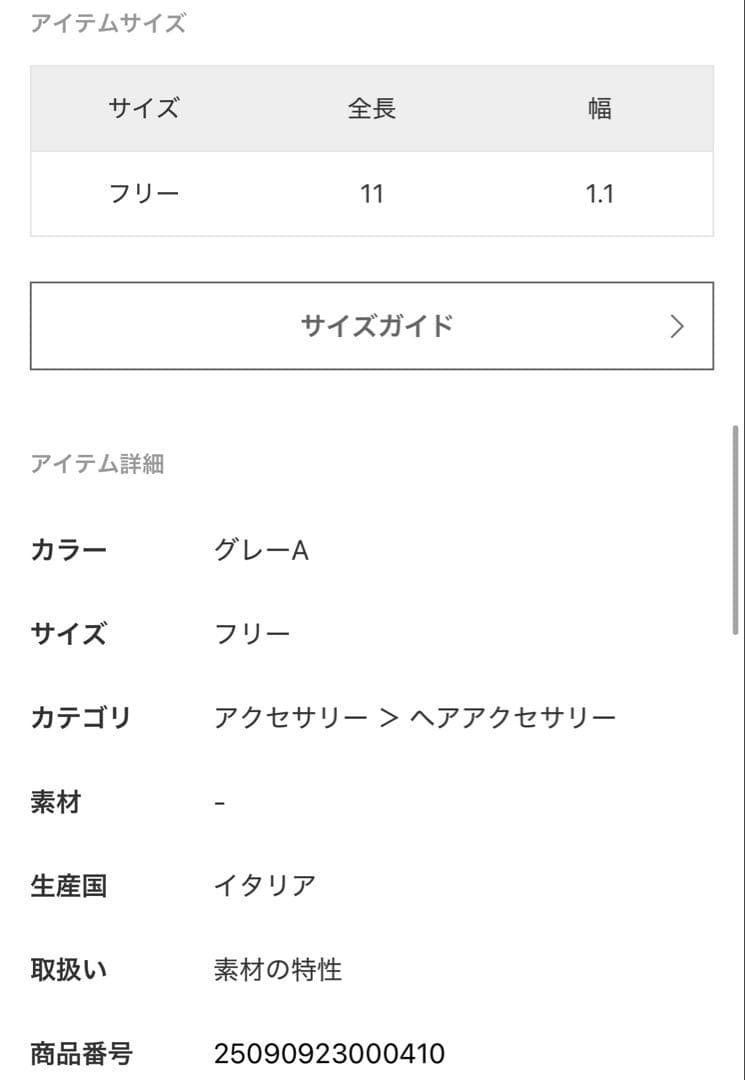Open the アクセサリー category link

point(290,718)
